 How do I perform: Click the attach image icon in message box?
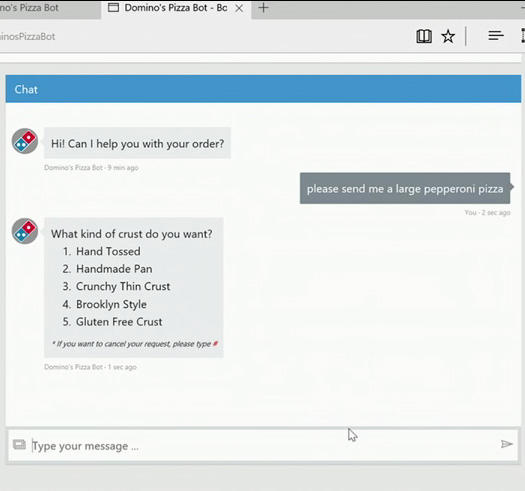click(x=19, y=445)
